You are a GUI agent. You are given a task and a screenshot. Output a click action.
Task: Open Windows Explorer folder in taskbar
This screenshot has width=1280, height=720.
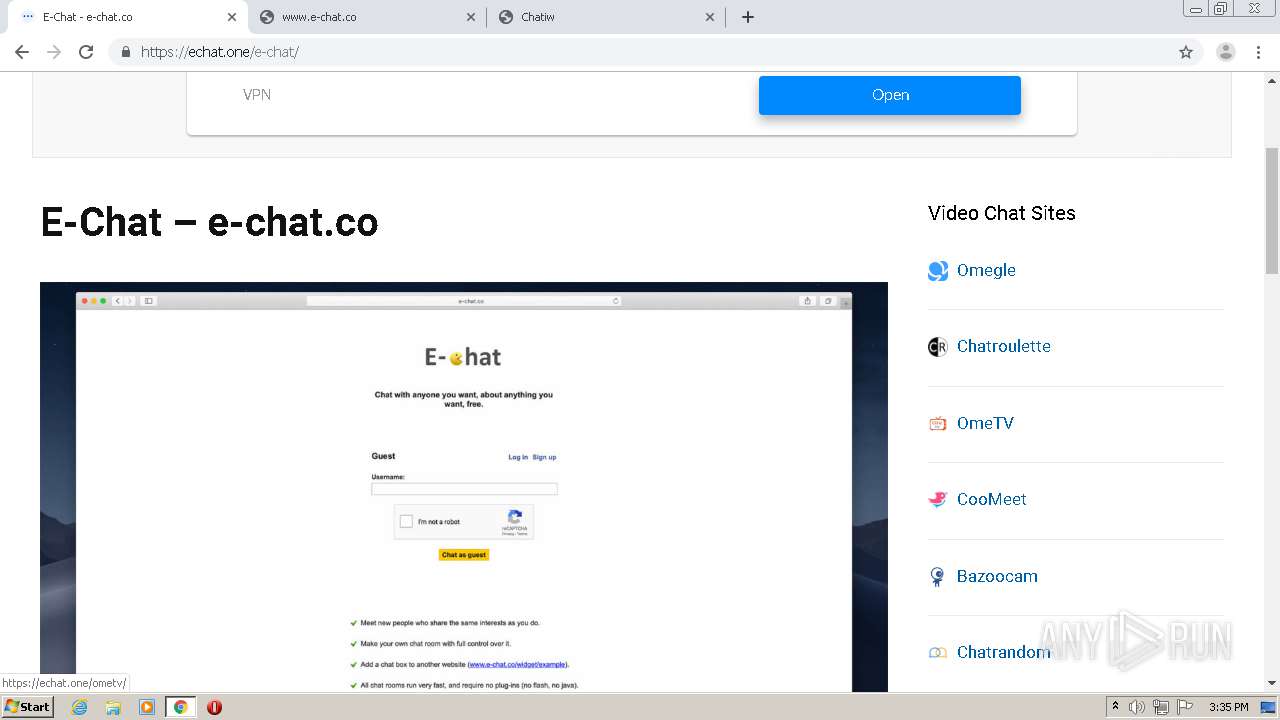[113, 707]
